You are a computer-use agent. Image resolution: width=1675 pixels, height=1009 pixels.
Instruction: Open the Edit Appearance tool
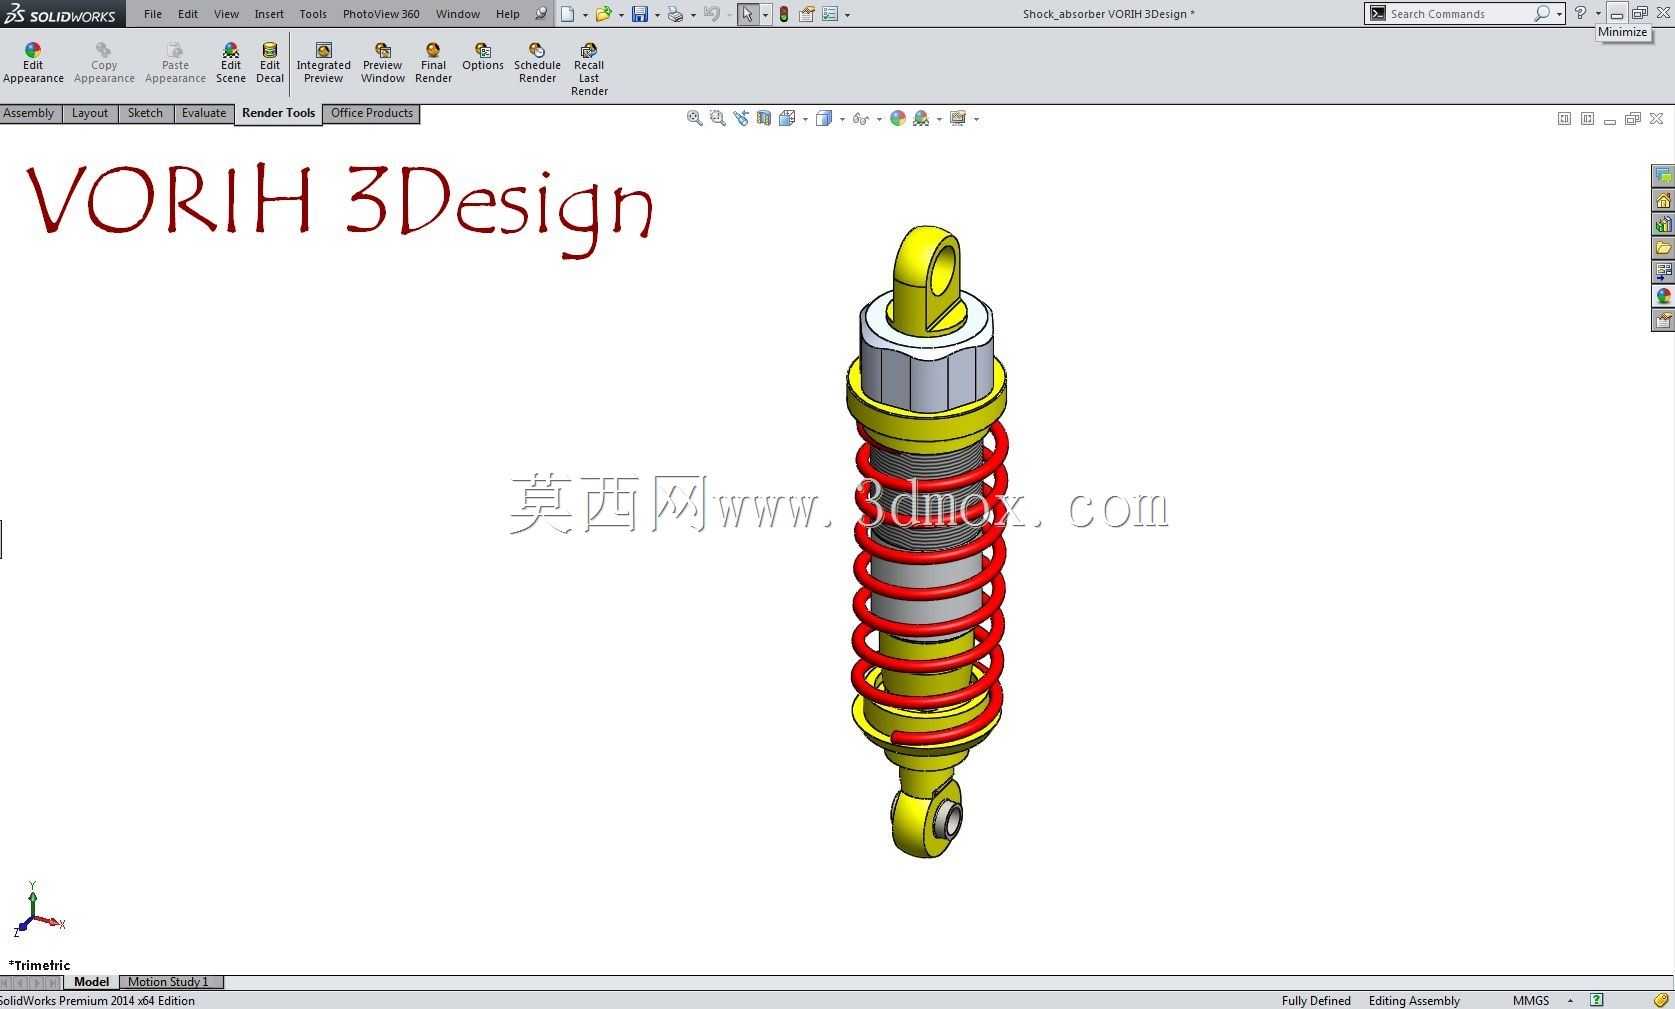(33, 63)
